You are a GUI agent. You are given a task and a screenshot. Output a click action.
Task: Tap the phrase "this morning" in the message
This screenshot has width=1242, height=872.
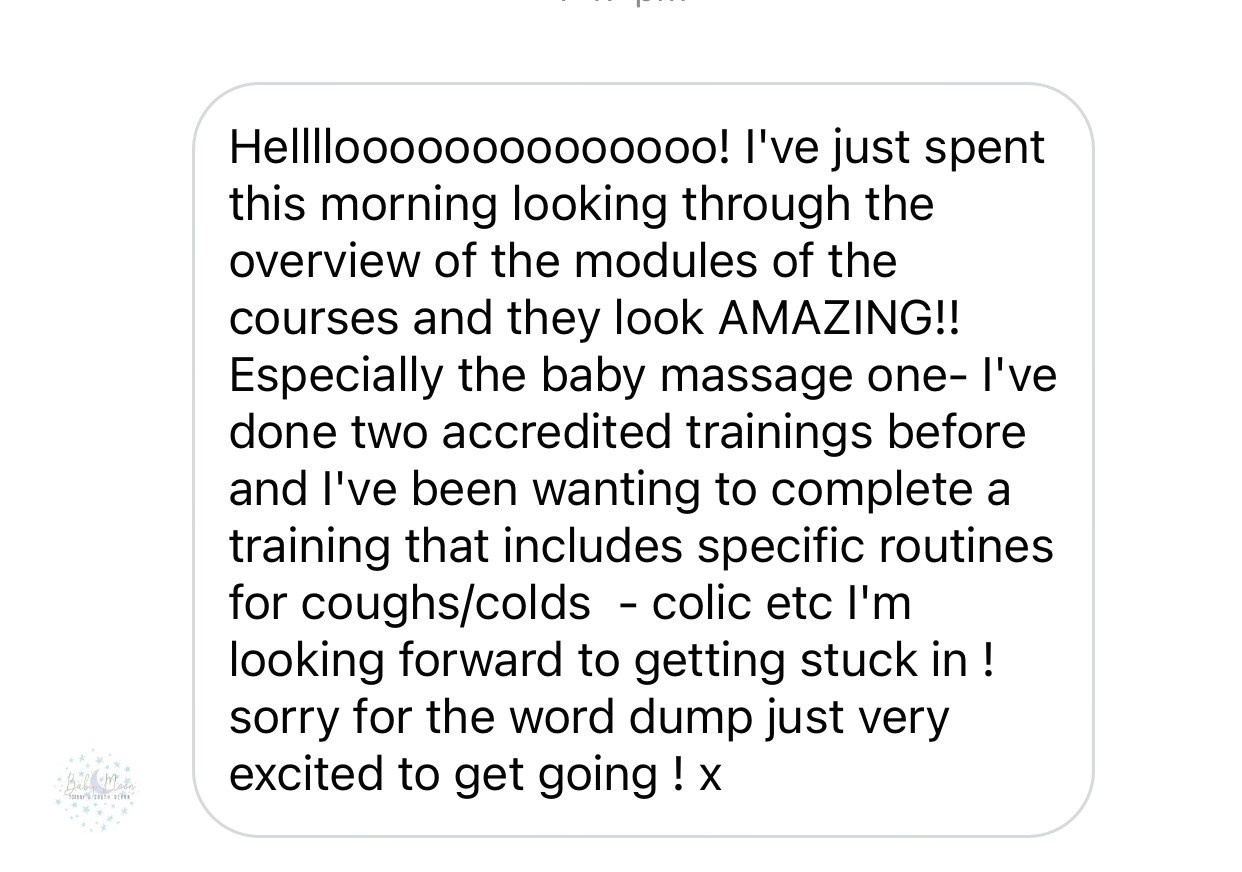point(363,206)
